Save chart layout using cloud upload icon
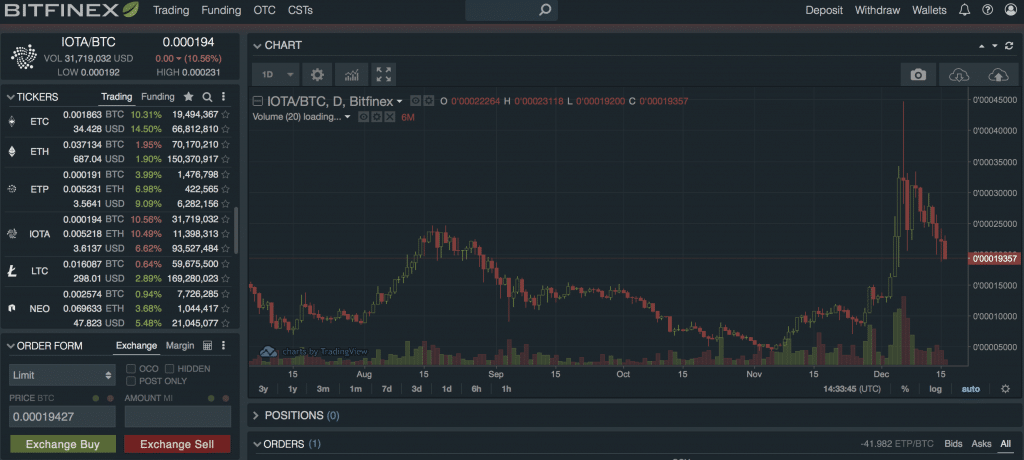The image size is (1024, 460). pos(998,75)
